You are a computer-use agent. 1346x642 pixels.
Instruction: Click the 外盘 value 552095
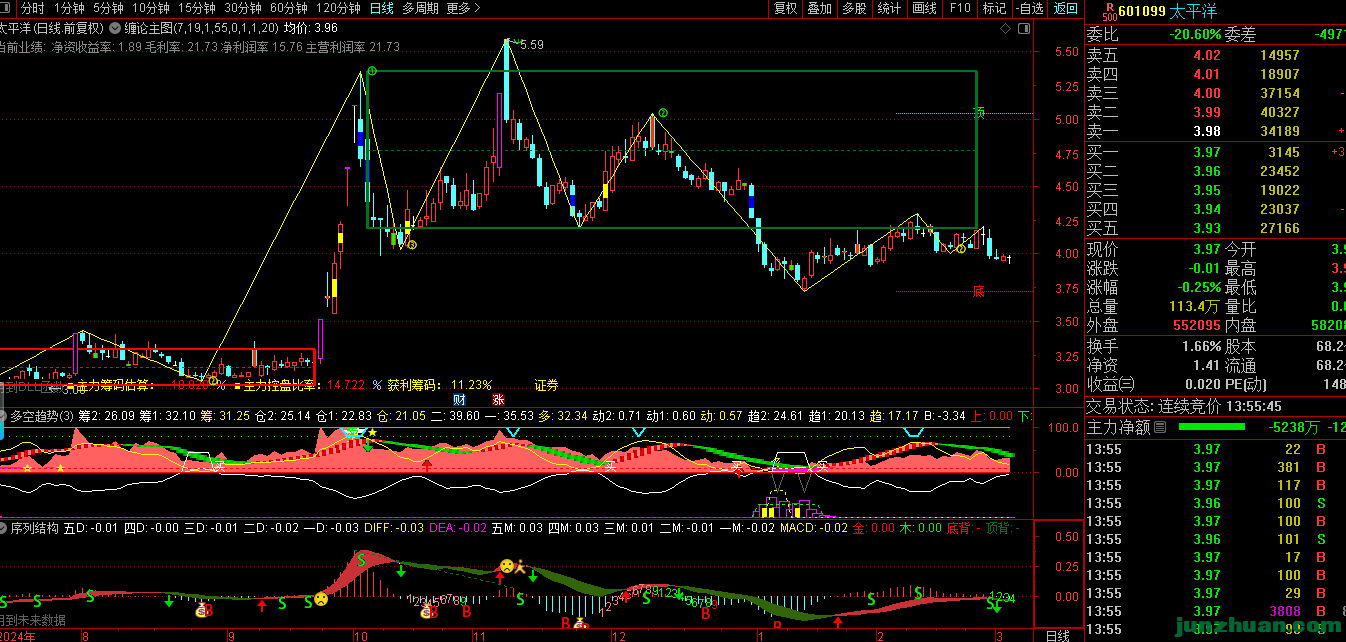coord(1197,325)
